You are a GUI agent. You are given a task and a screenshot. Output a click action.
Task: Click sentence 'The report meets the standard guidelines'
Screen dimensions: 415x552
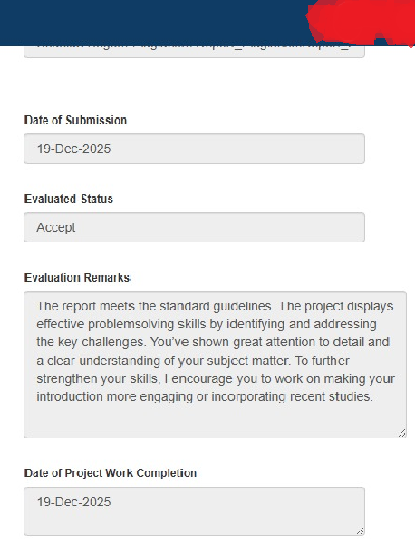pos(155,306)
